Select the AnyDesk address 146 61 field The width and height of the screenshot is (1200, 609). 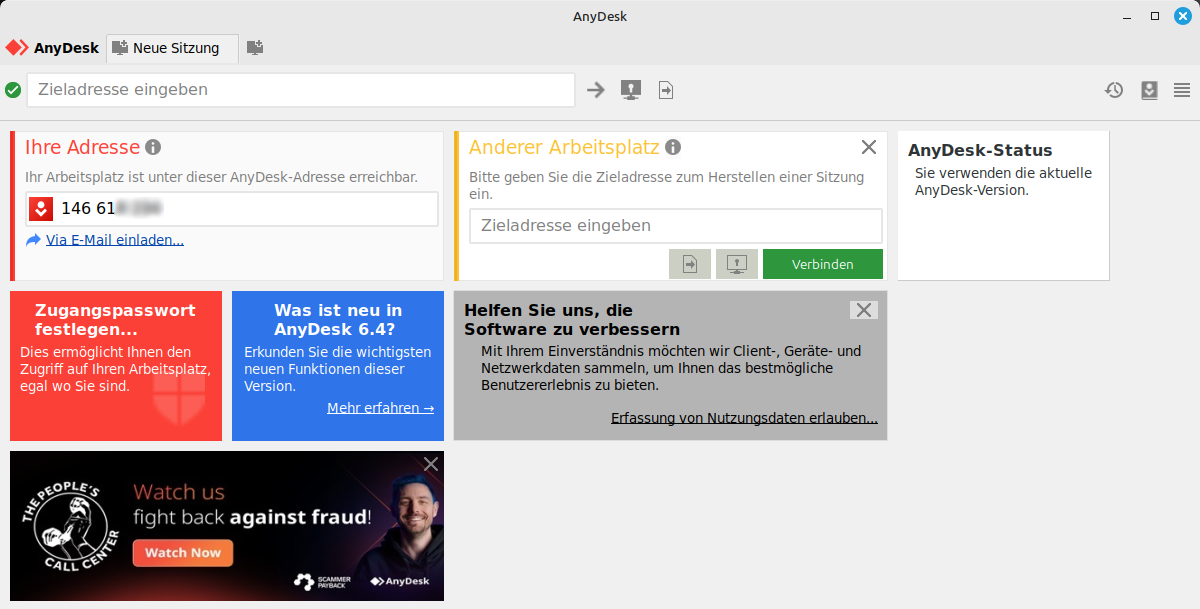tap(232, 209)
